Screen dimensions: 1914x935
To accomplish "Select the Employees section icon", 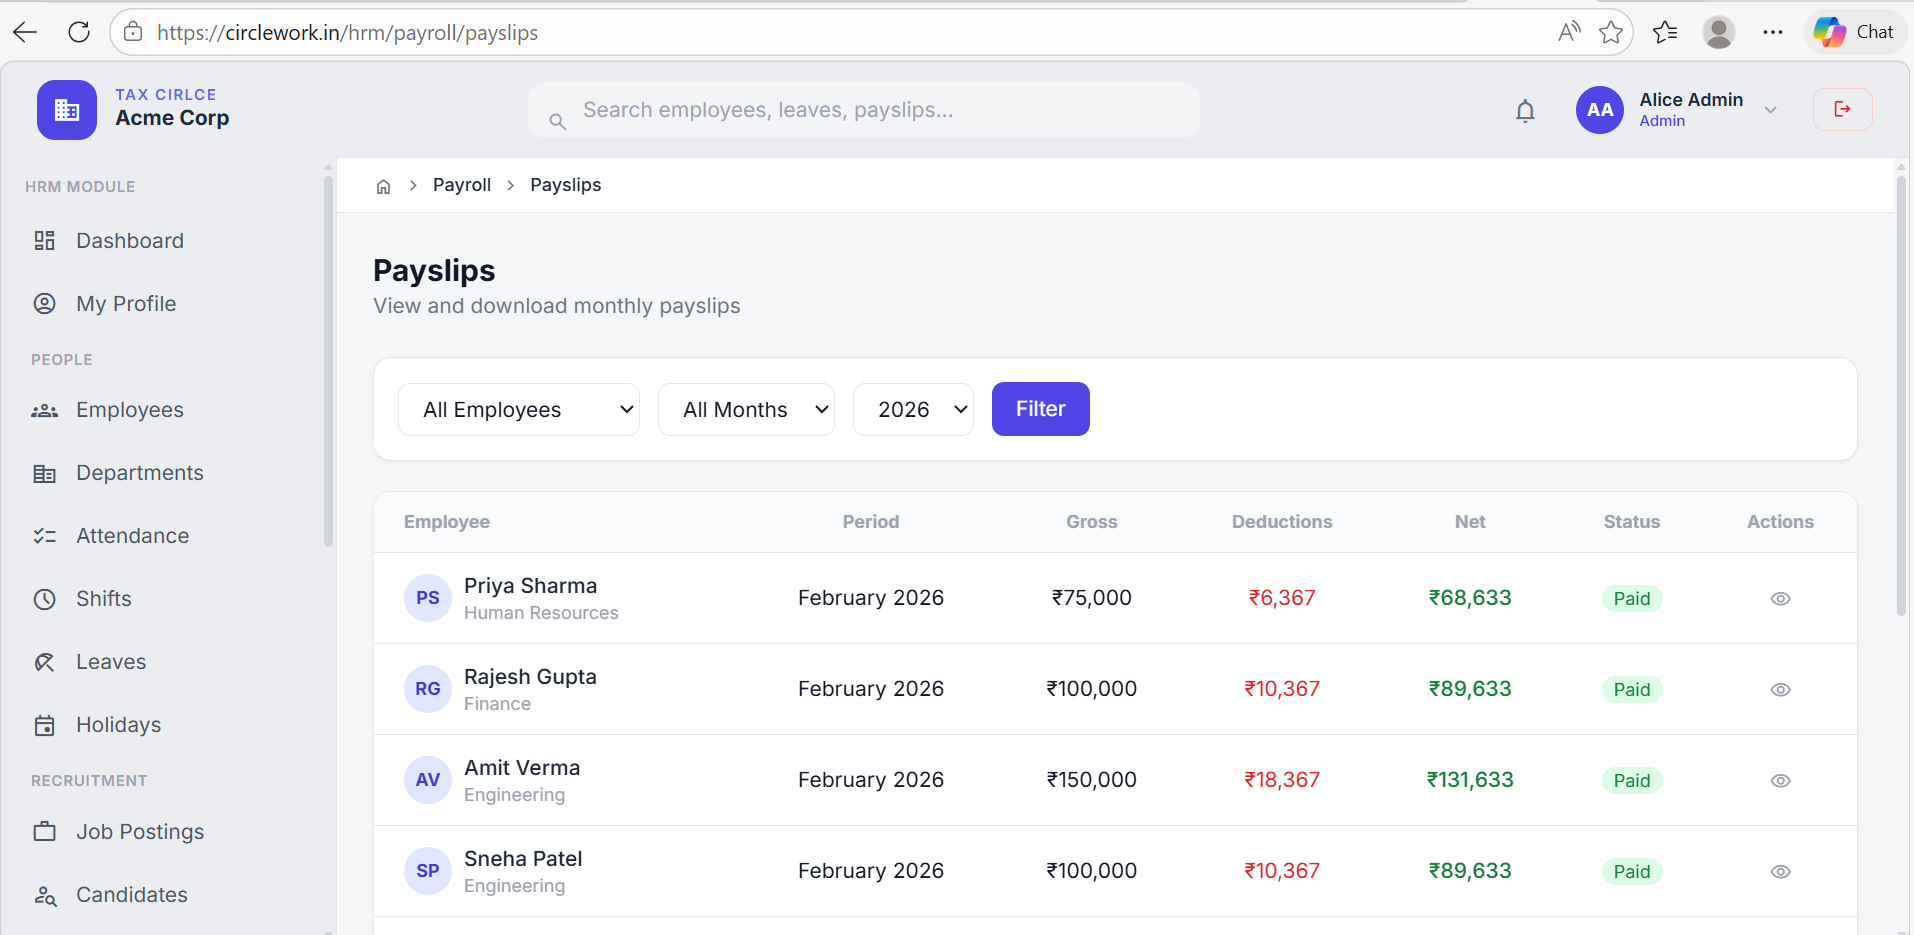I will coord(45,409).
